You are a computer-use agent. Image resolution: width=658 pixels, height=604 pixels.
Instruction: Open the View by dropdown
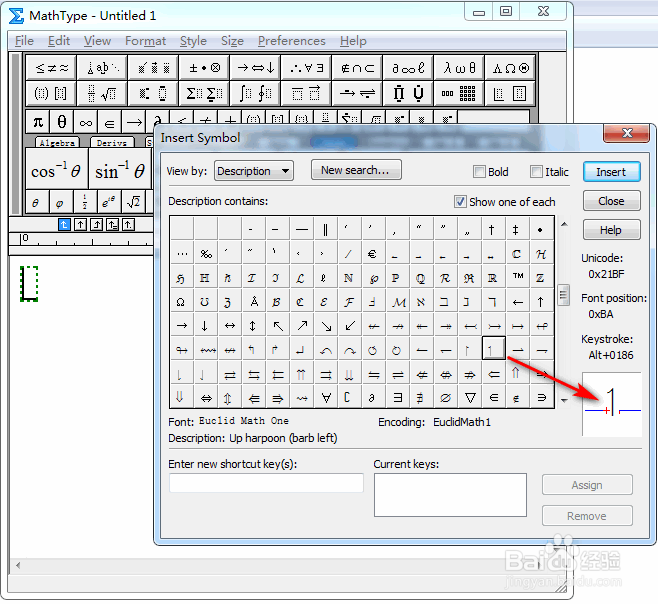click(254, 171)
